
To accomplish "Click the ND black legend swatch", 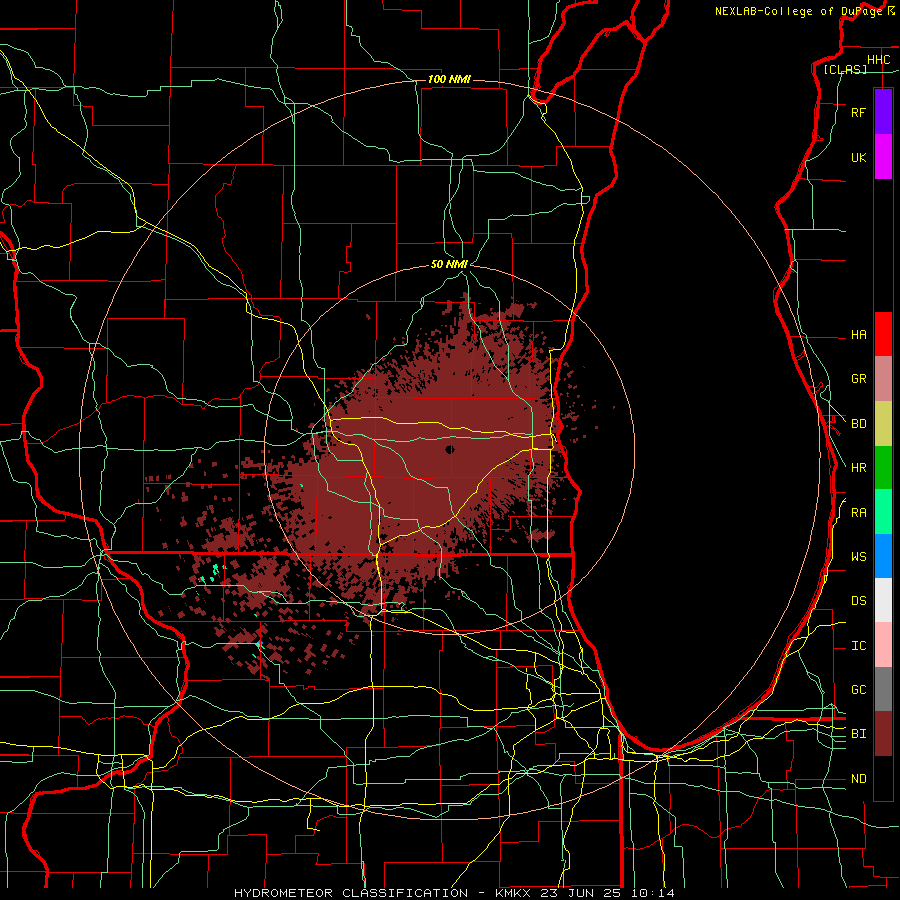I will pos(883,778).
